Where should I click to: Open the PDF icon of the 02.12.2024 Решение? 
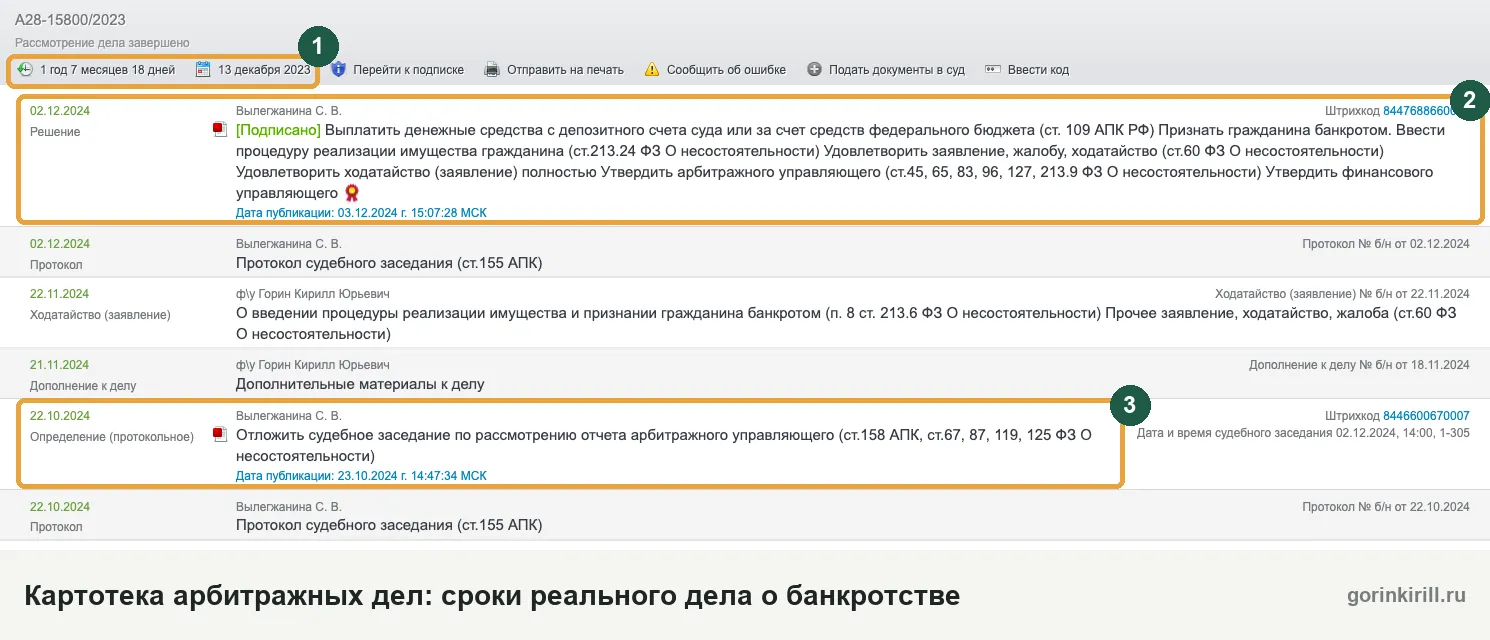(220, 130)
